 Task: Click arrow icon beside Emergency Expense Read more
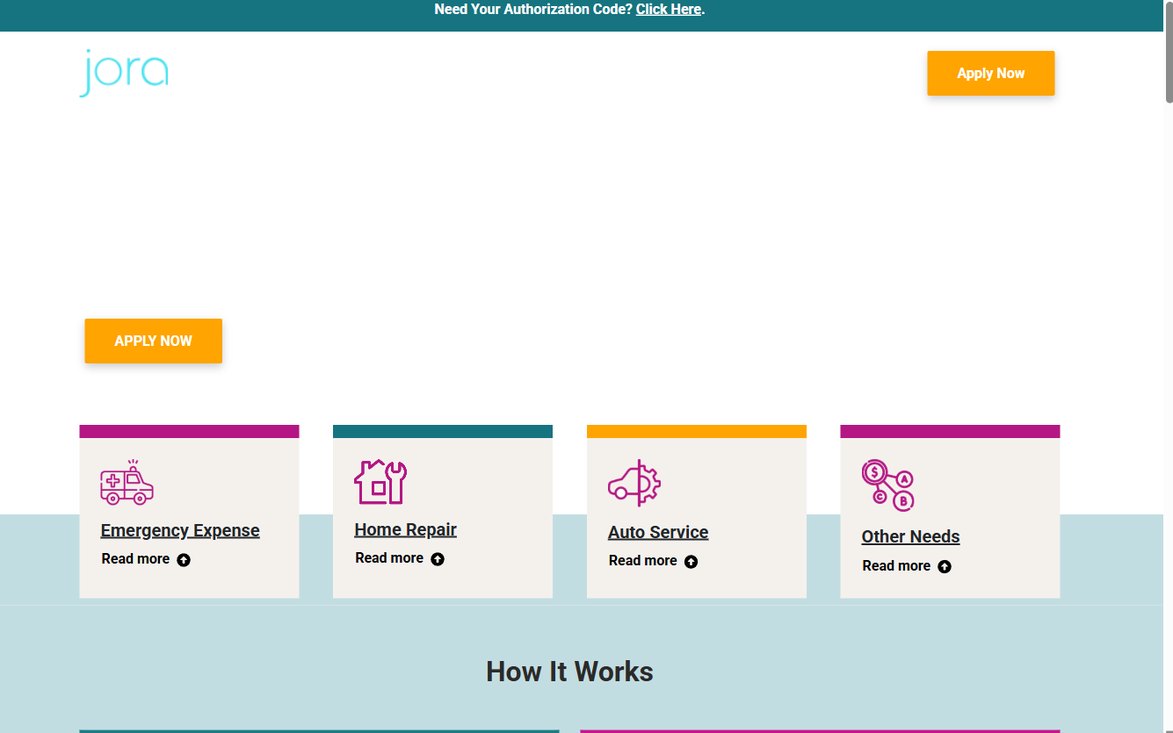point(183,560)
